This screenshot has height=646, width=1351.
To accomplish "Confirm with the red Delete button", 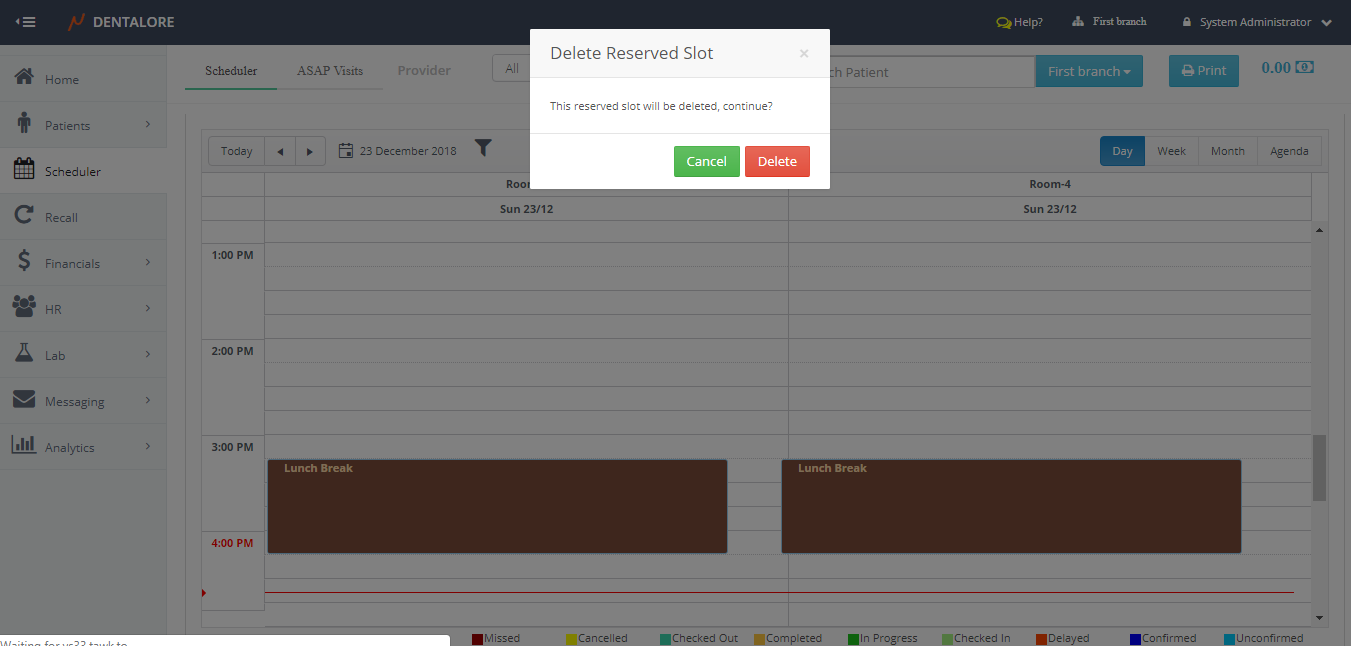I will point(777,161).
